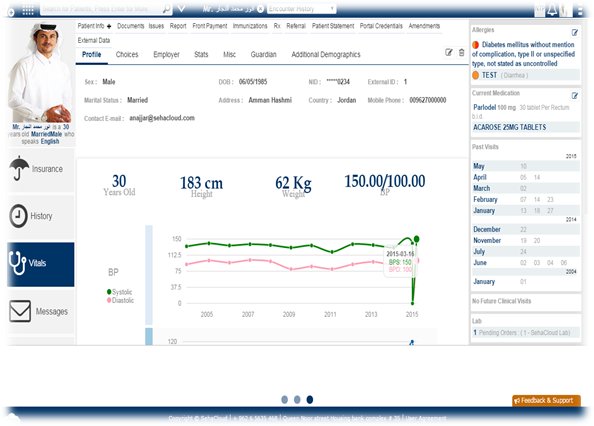Click the large green 2015 systolic point
594x426 pixels.
pyautogui.click(x=417, y=239)
